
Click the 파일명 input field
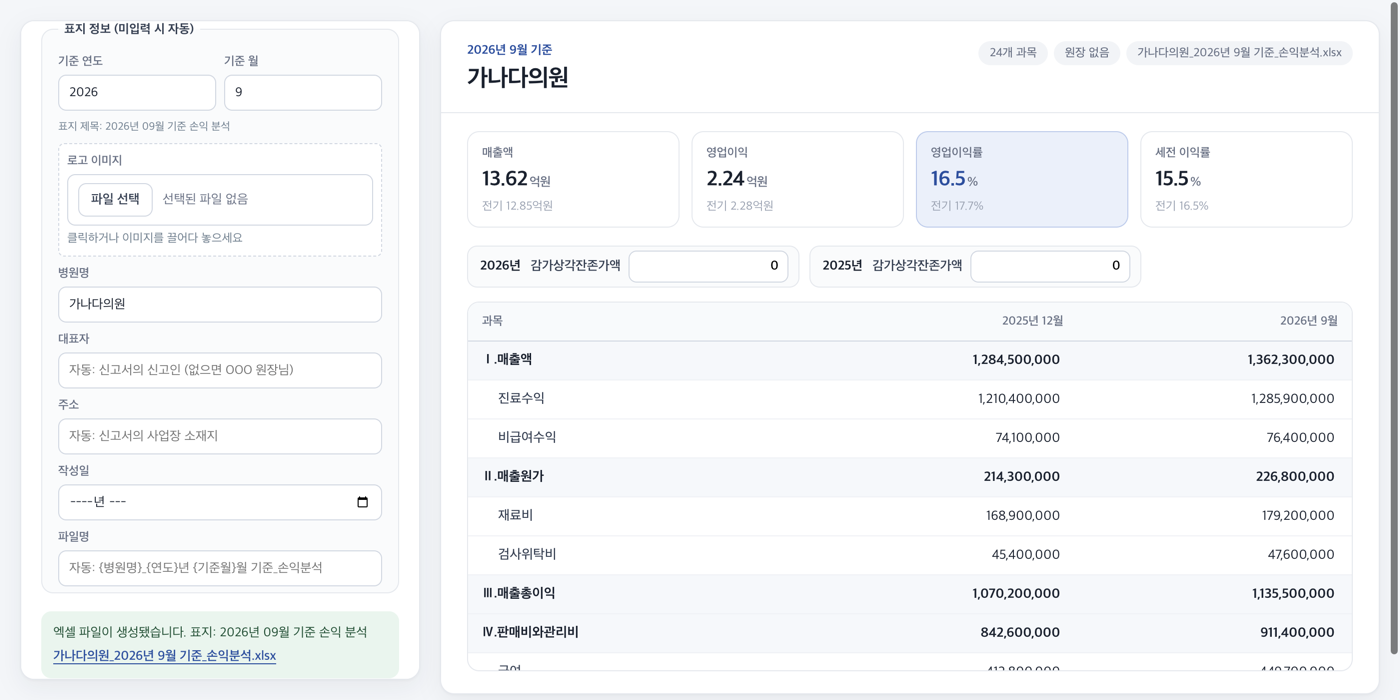tap(220, 568)
